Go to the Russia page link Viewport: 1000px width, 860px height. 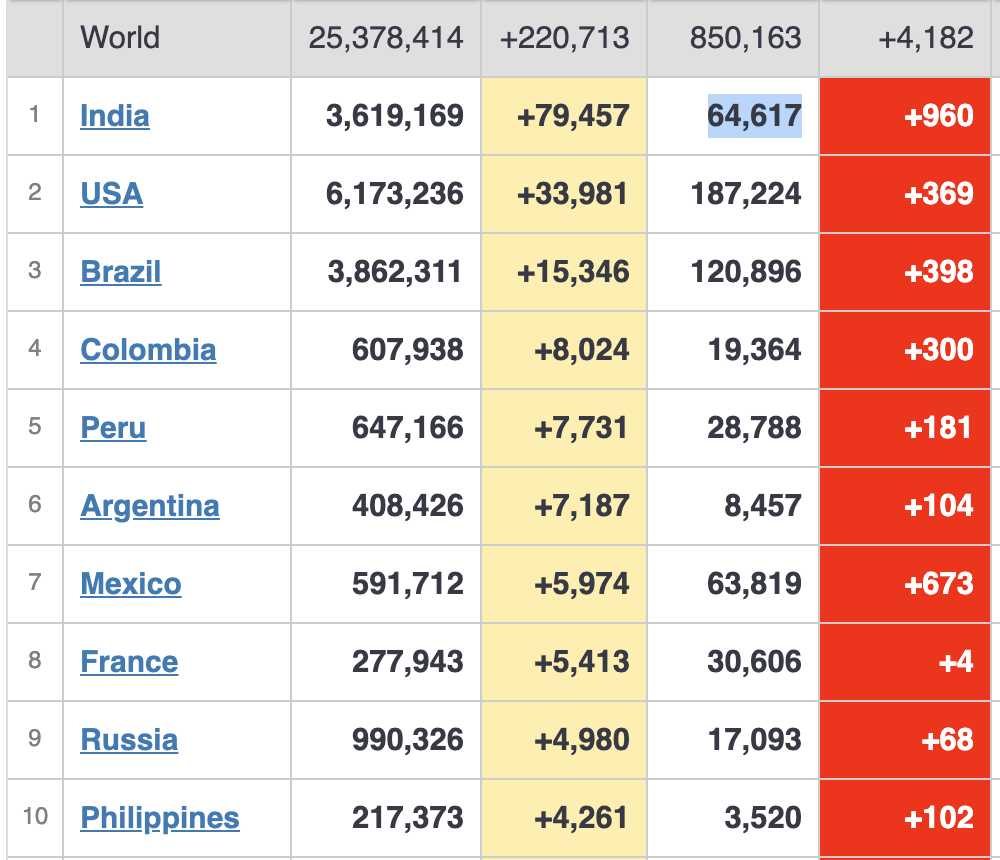click(x=129, y=740)
